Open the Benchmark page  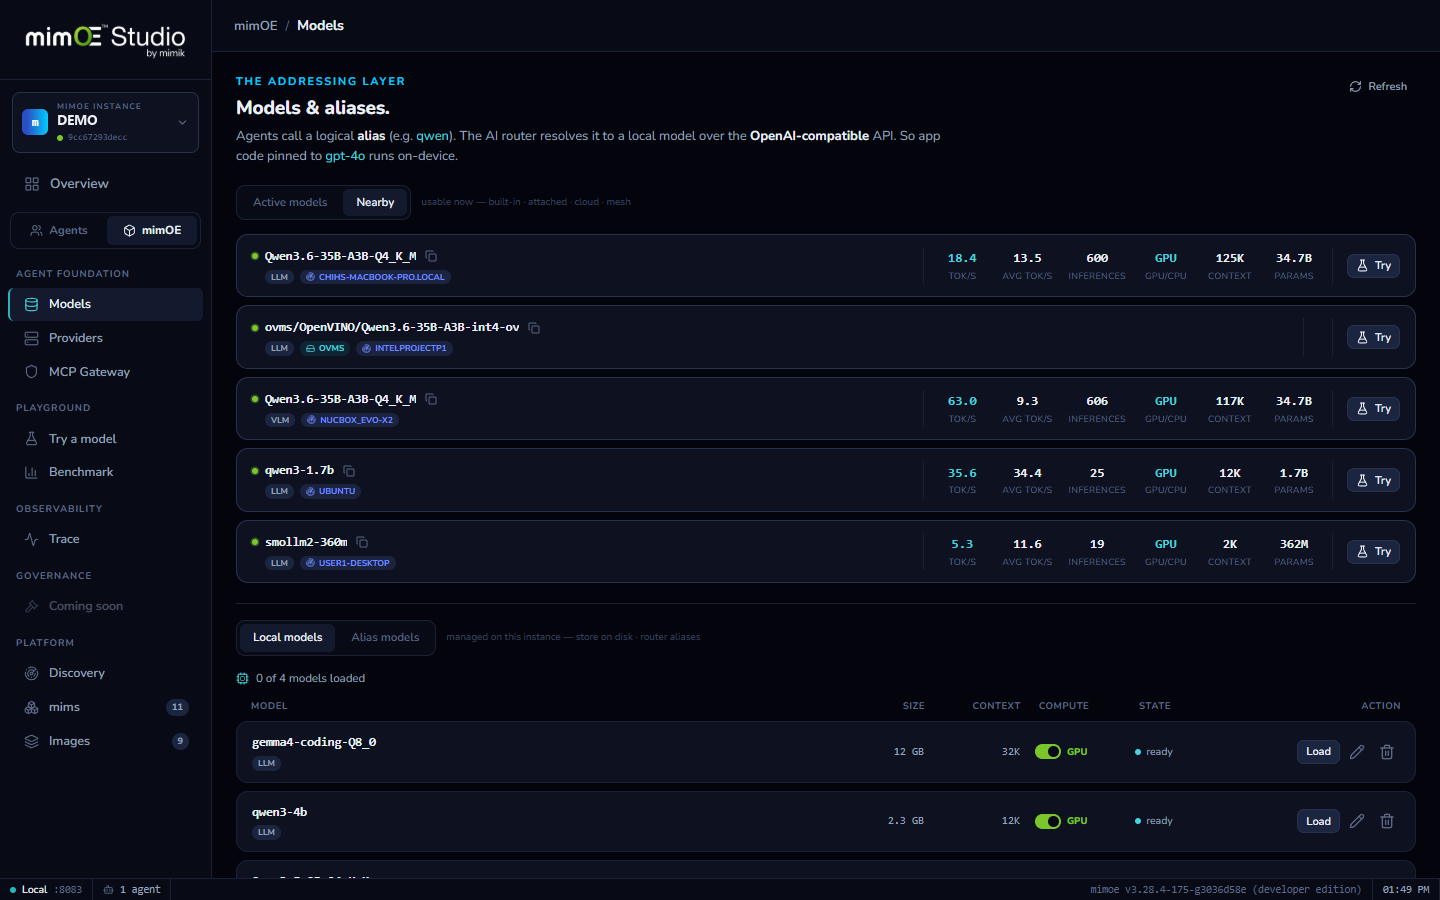click(x=105, y=472)
